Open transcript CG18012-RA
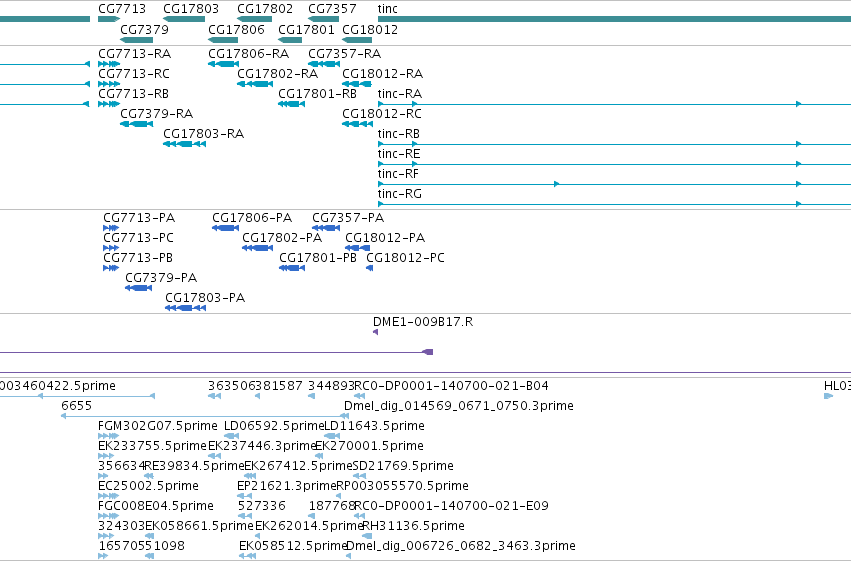This screenshot has height=561, width=851. [383, 74]
